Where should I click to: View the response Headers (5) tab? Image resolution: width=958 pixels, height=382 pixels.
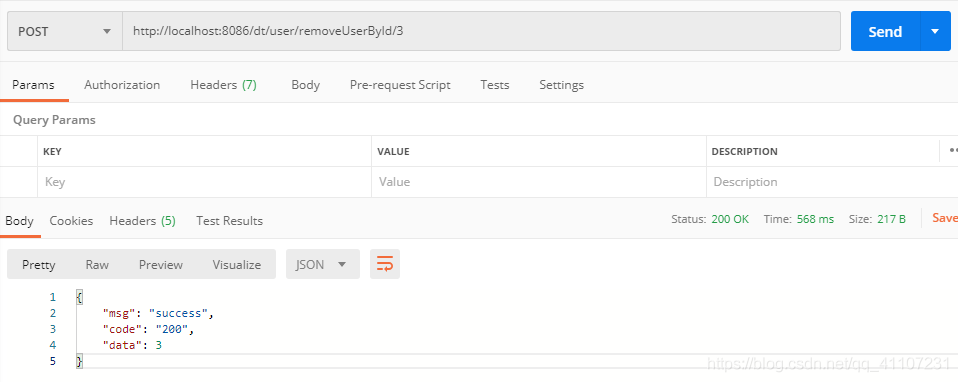[142, 221]
